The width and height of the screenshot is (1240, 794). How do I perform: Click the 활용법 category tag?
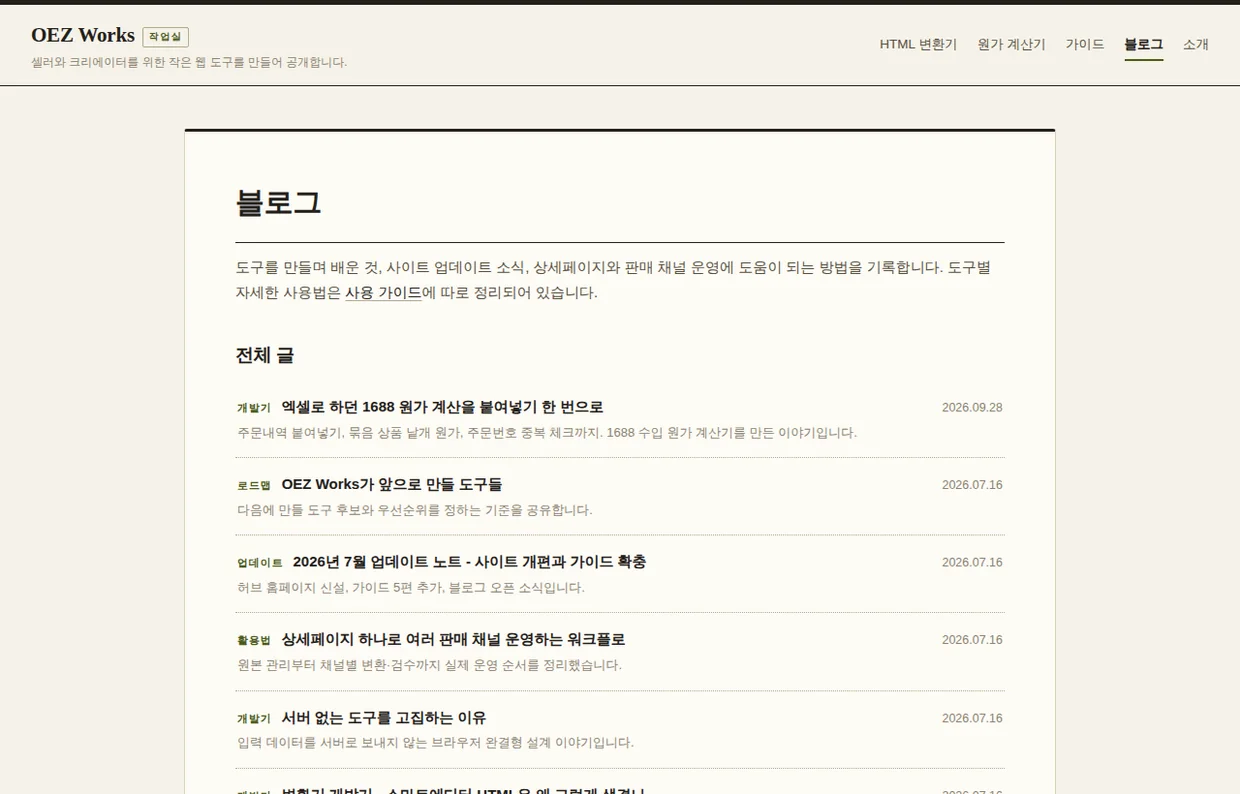[x=254, y=640]
